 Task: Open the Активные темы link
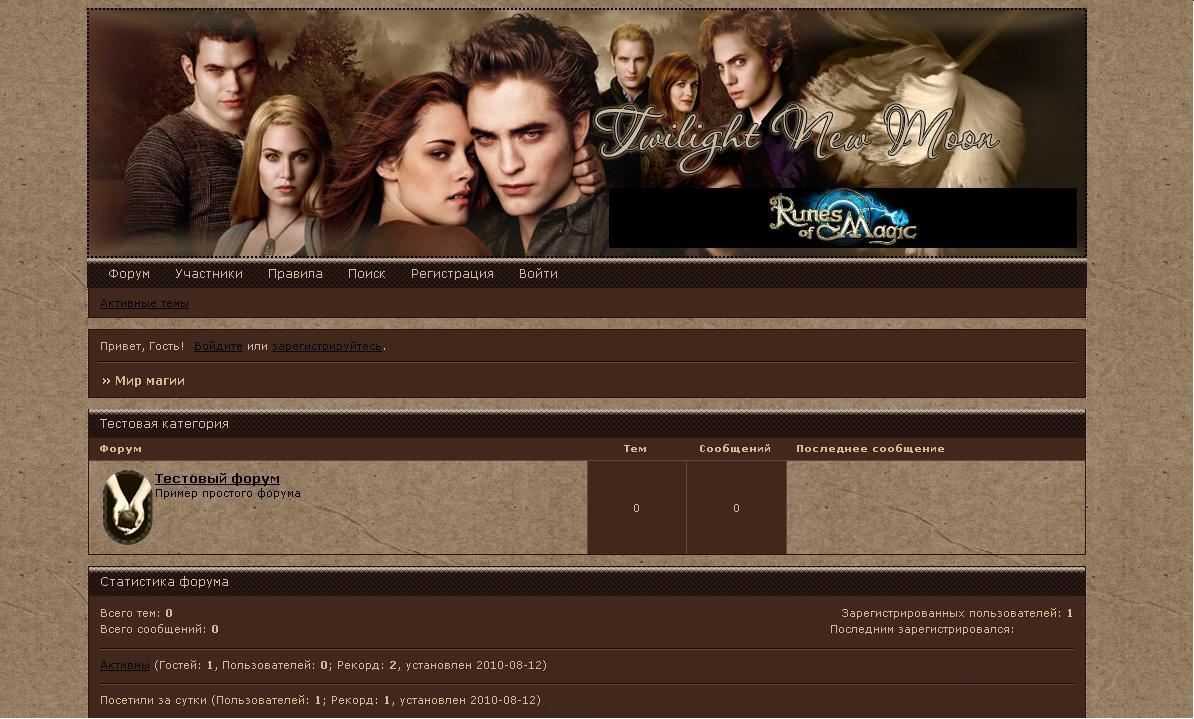click(144, 303)
